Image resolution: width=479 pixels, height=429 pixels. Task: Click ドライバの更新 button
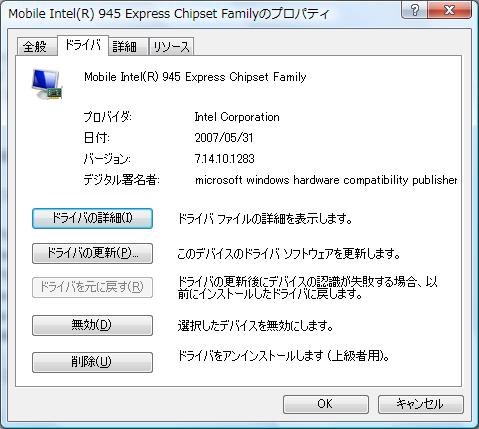click(x=92, y=253)
